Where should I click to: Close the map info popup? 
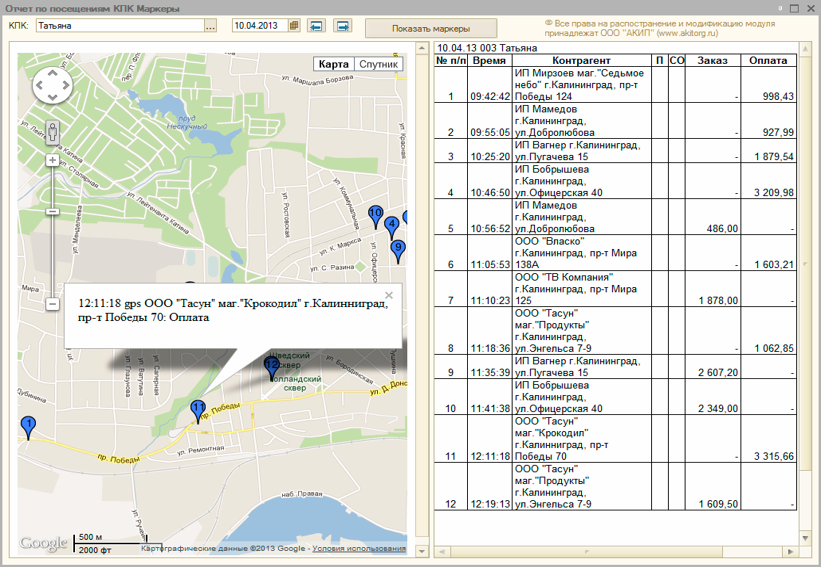(x=389, y=295)
